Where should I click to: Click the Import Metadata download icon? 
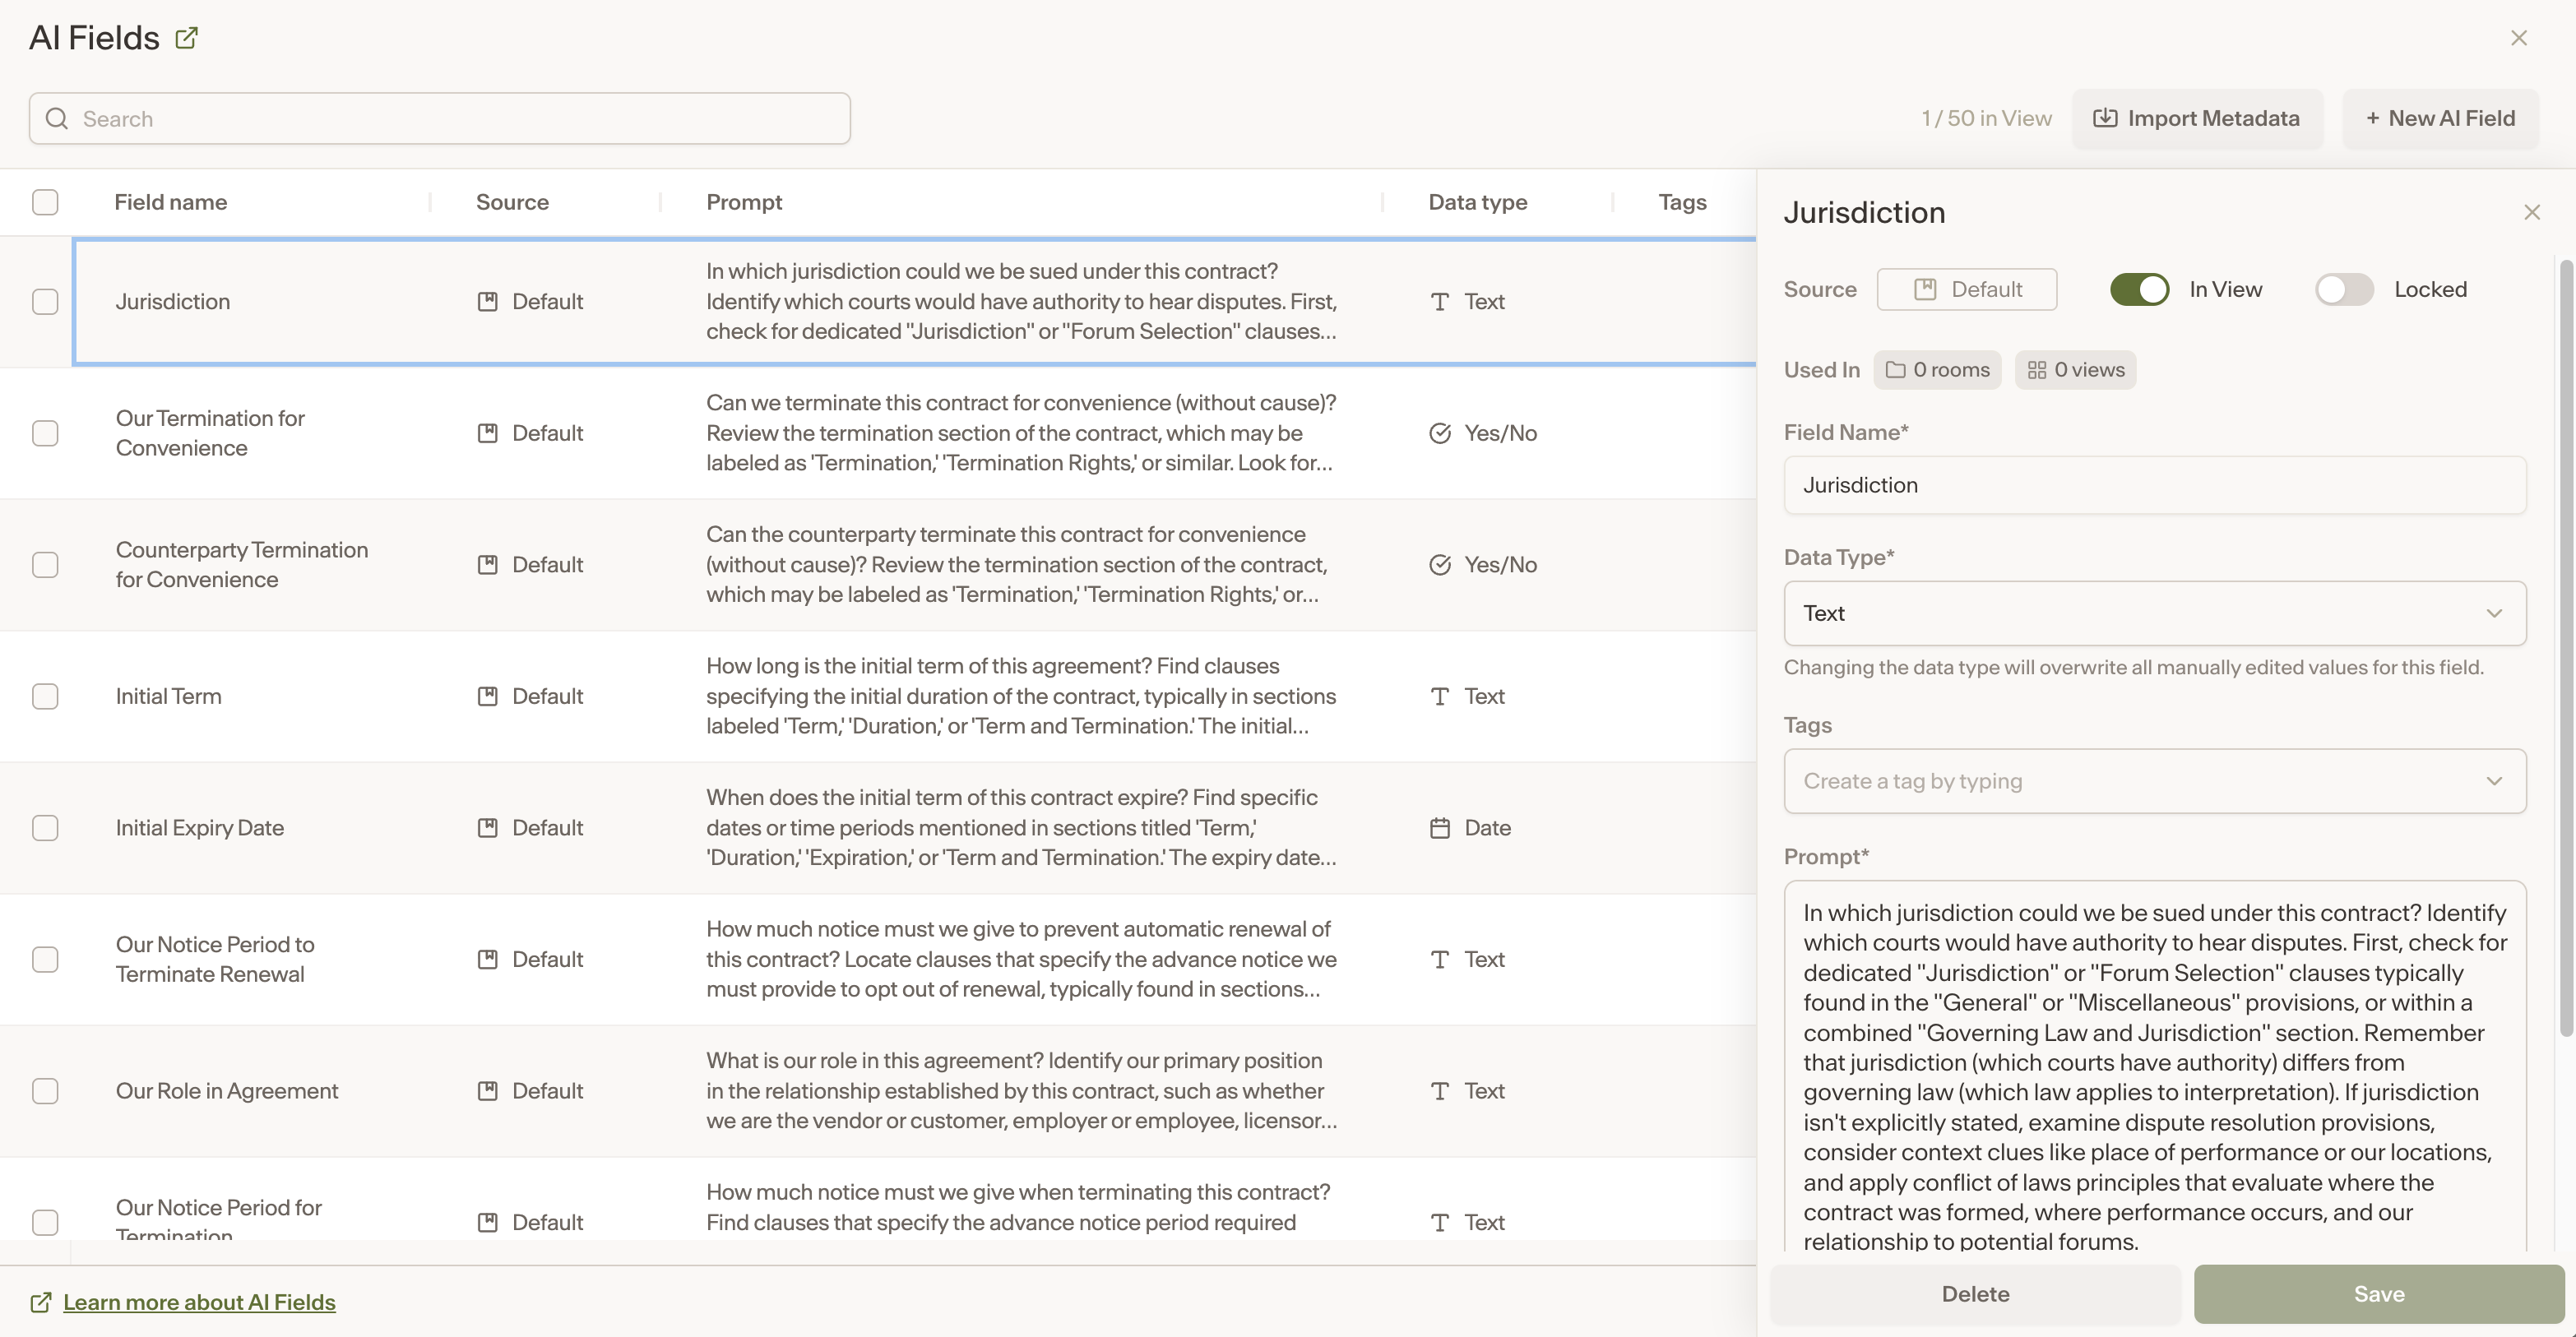coord(2105,118)
